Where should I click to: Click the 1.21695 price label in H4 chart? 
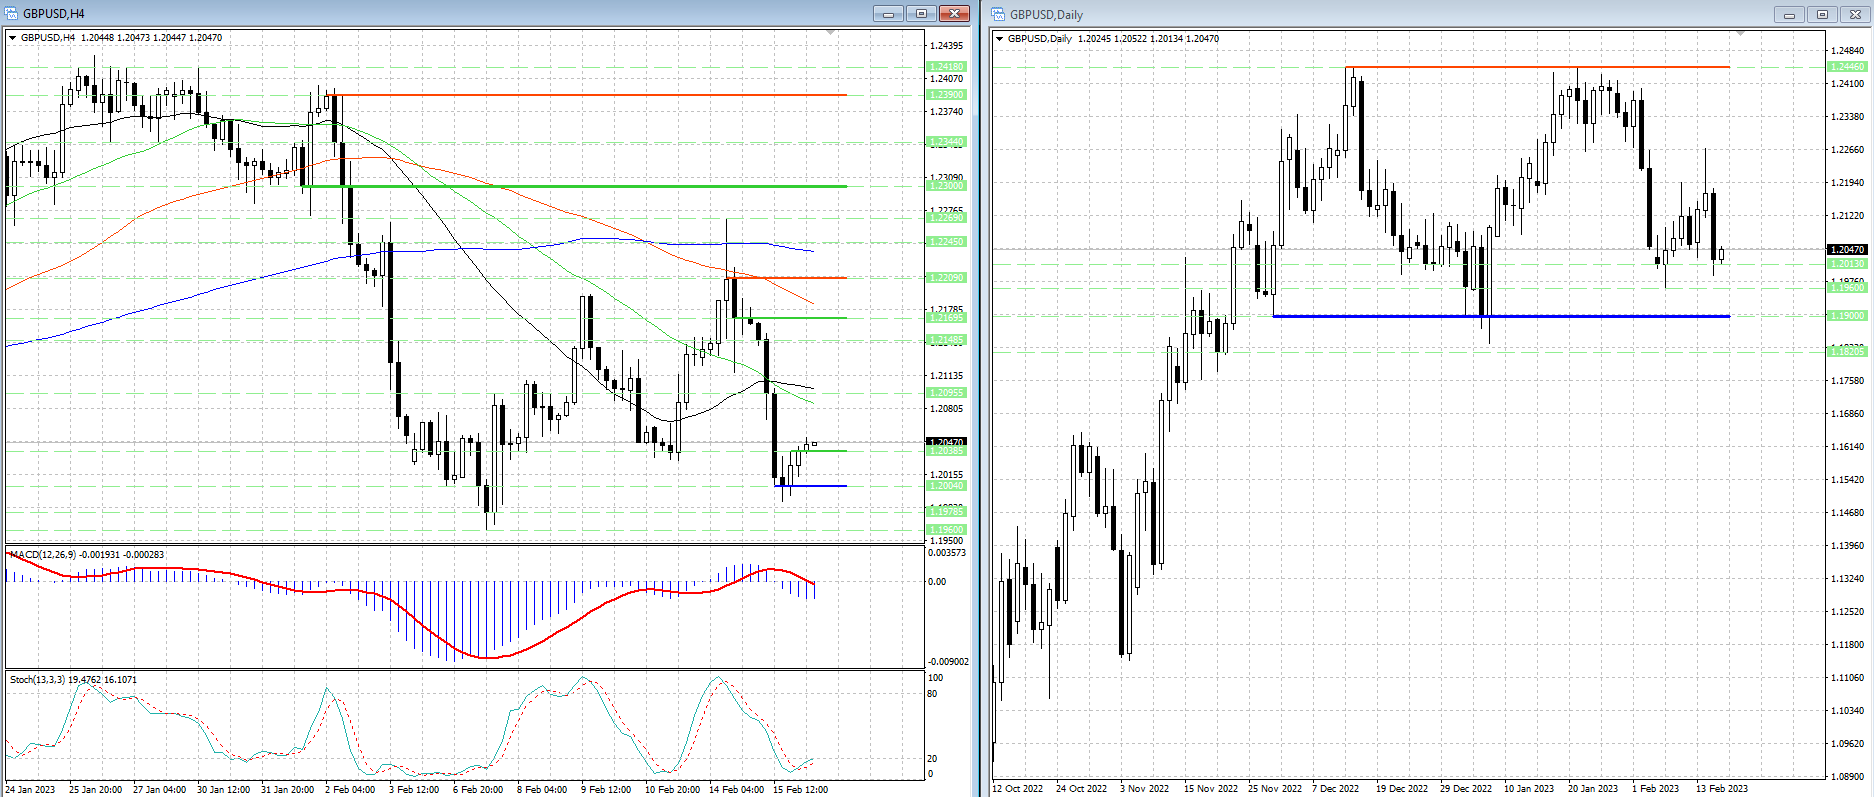tap(947, 318)
